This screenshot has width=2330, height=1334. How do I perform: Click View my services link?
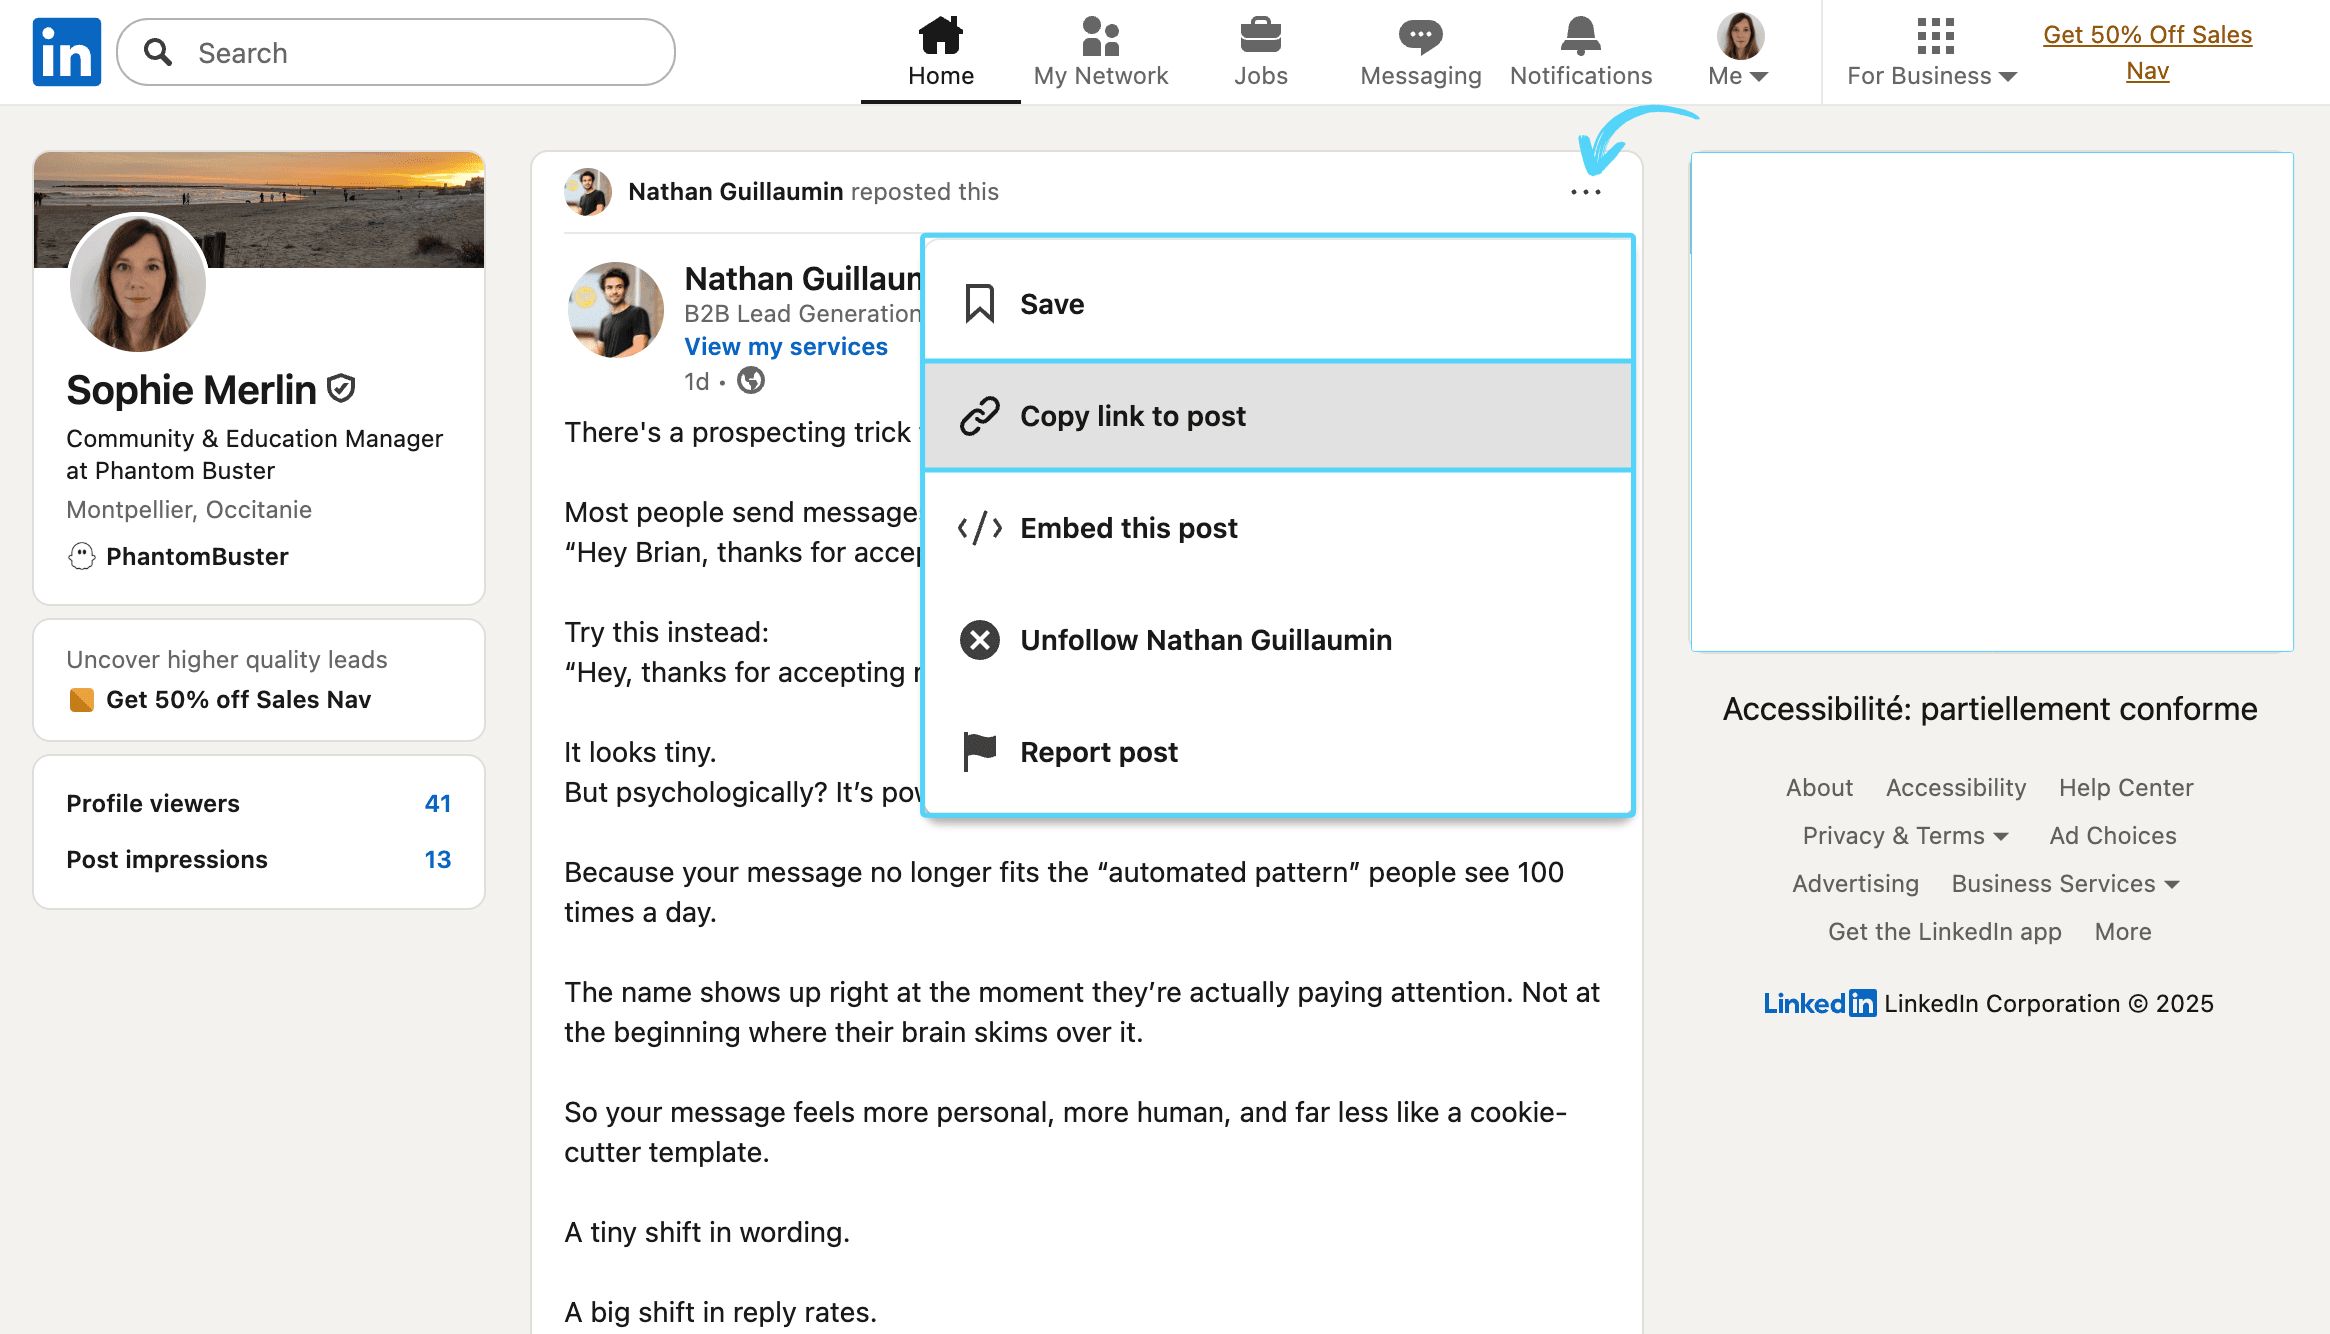[786, 347]
